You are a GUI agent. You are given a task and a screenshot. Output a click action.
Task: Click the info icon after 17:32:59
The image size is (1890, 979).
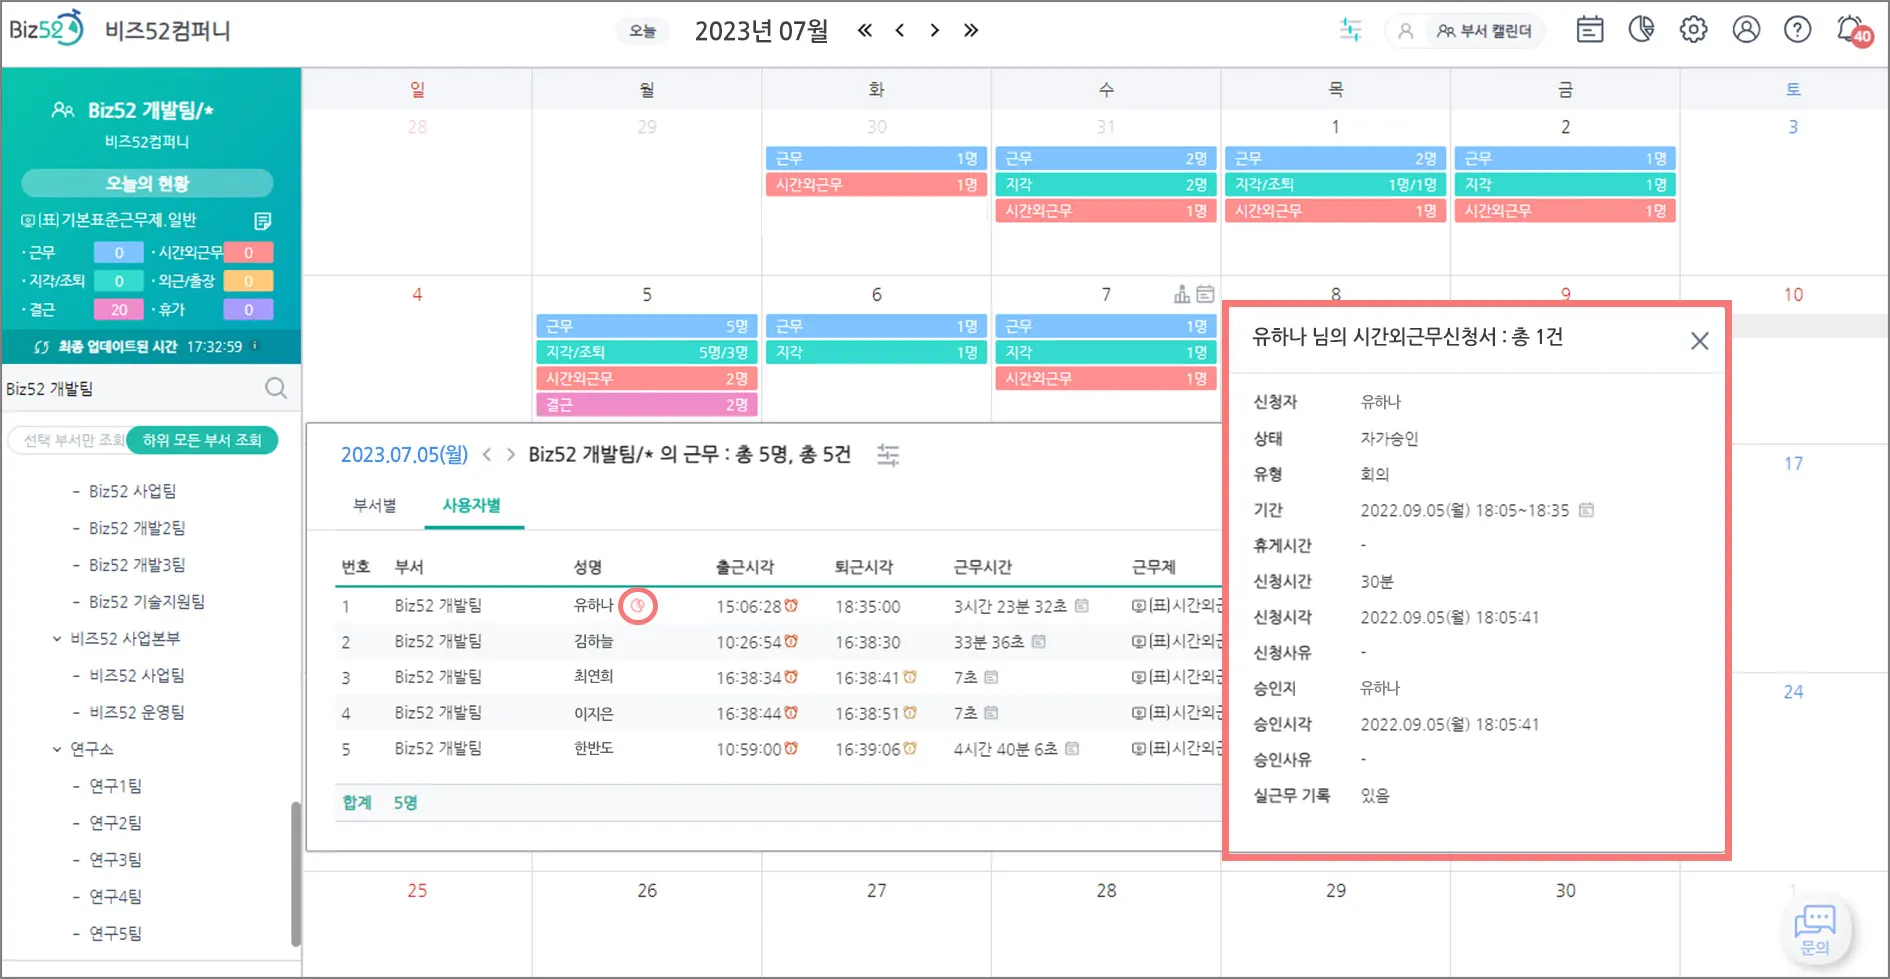pyautogui.click(x=255, y=346)
